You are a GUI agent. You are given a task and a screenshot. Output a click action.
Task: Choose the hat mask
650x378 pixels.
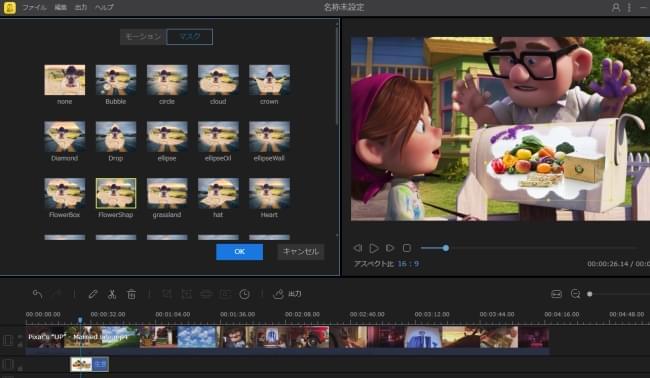(218, 193)
